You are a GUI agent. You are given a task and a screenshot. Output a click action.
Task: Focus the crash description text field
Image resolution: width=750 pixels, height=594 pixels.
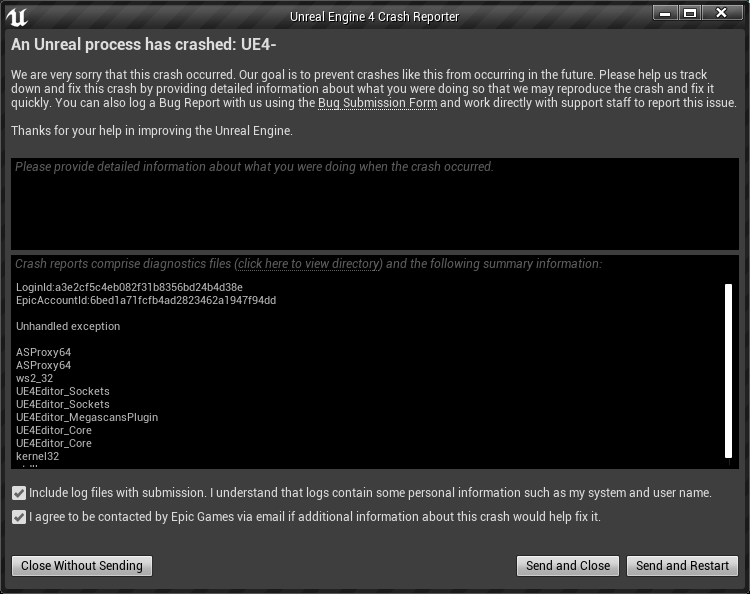click(375, 204)
